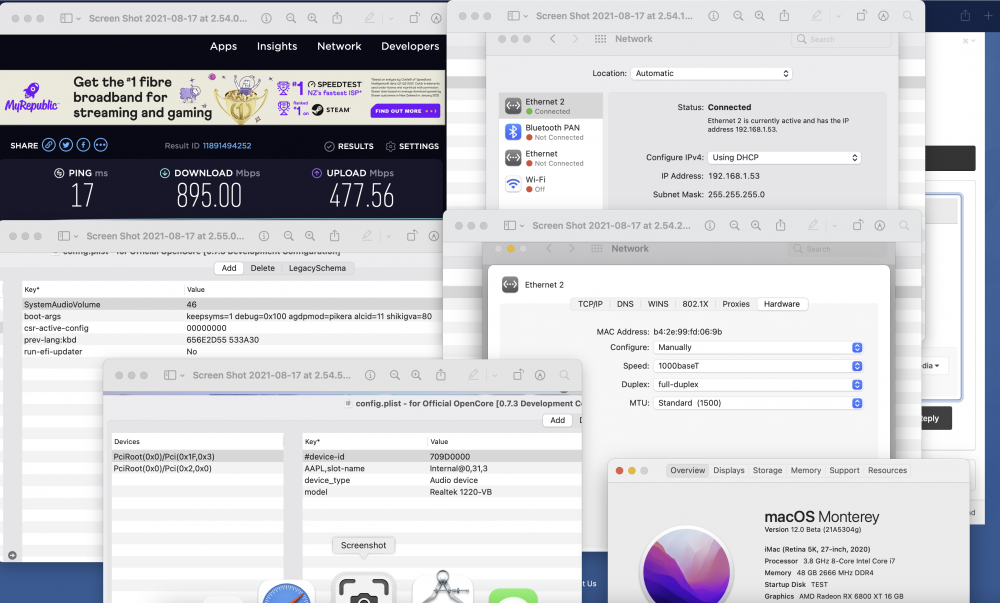Open Configure Manually dropdown in Hardware tab
Image resolution: width=1000 pixels, height=603 pixels.
point(758,347)
